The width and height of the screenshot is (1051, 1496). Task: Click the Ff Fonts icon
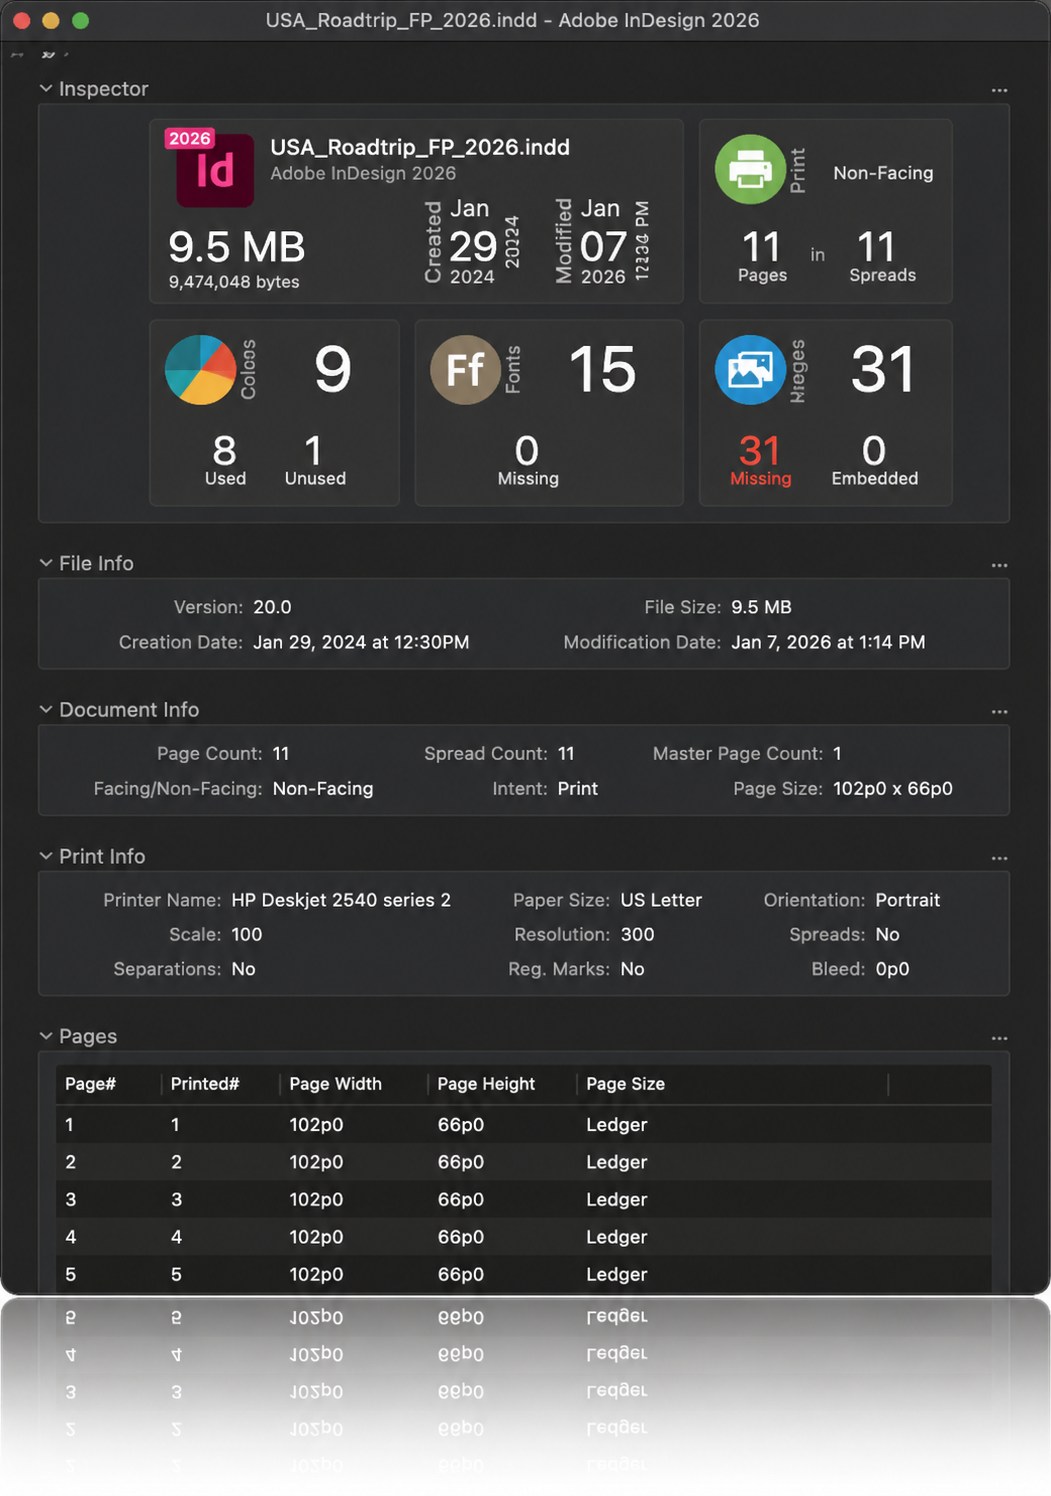tap(465, 370)
